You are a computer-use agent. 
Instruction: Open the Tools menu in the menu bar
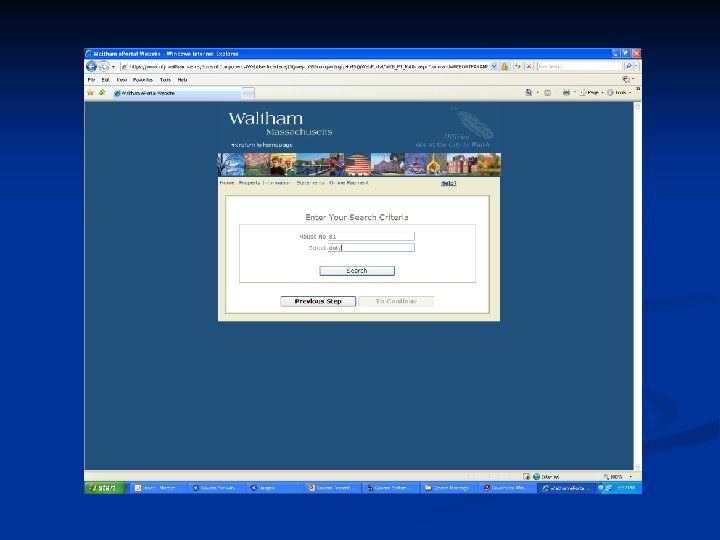[x=165, y=80]
